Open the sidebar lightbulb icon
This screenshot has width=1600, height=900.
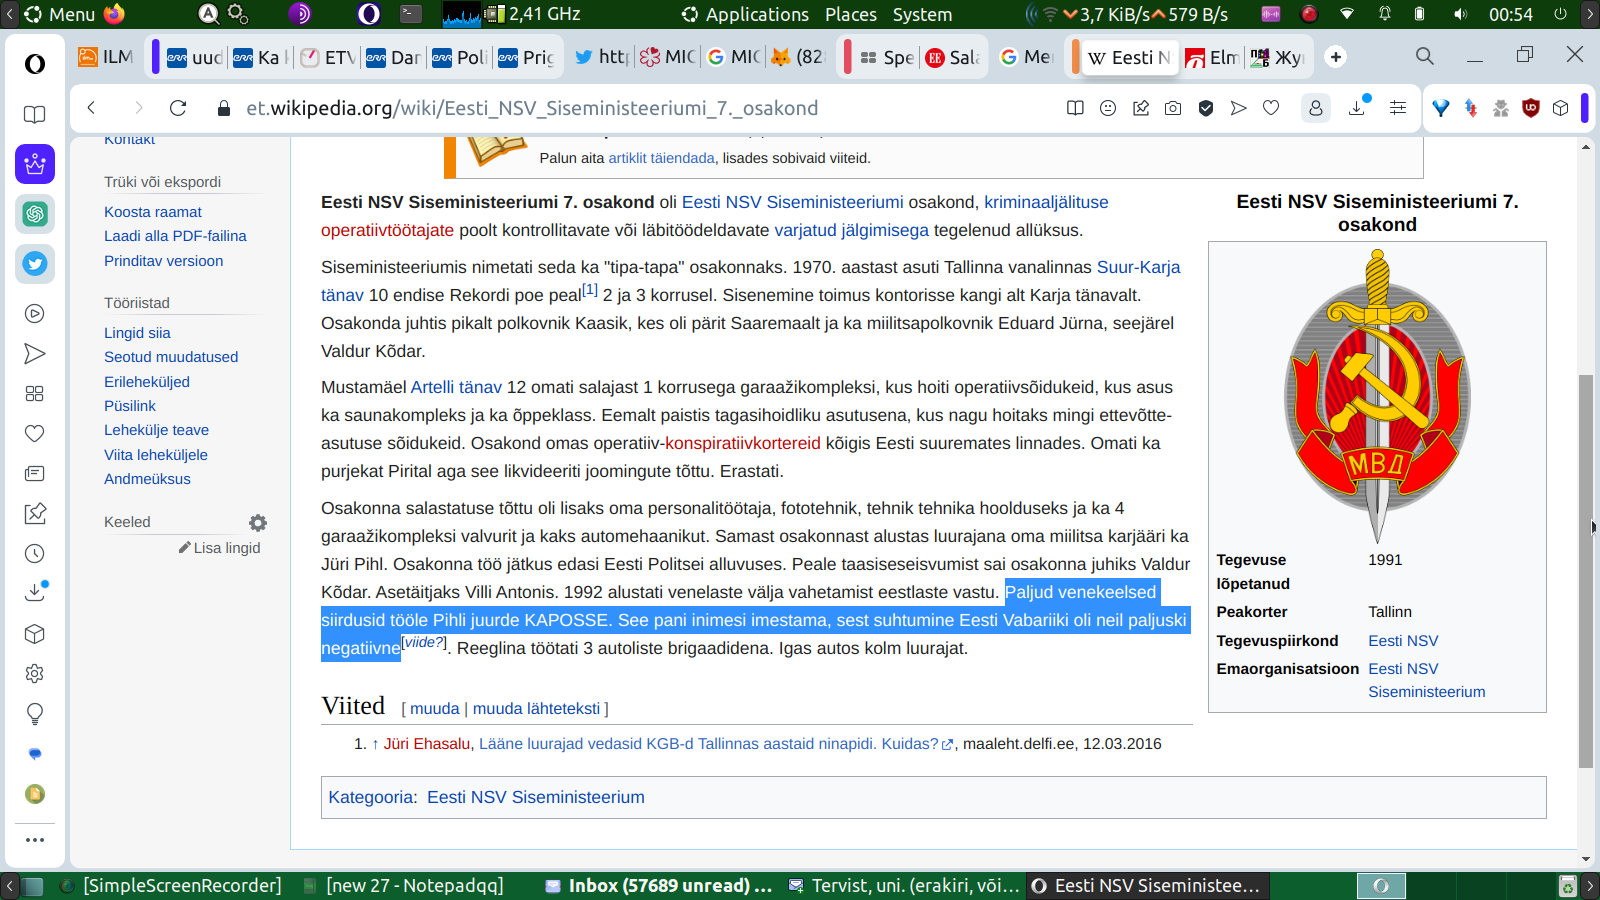point(35,714)
